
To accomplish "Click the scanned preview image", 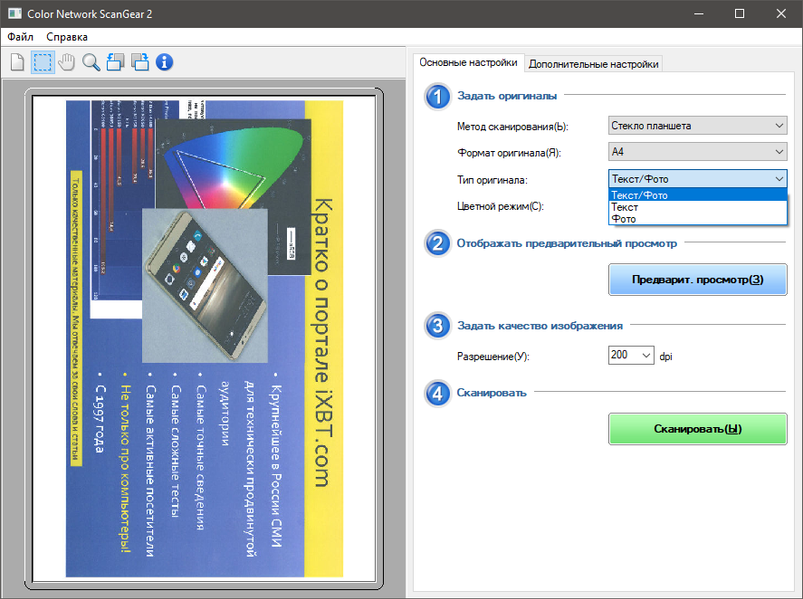I will (x=204, y=338).
